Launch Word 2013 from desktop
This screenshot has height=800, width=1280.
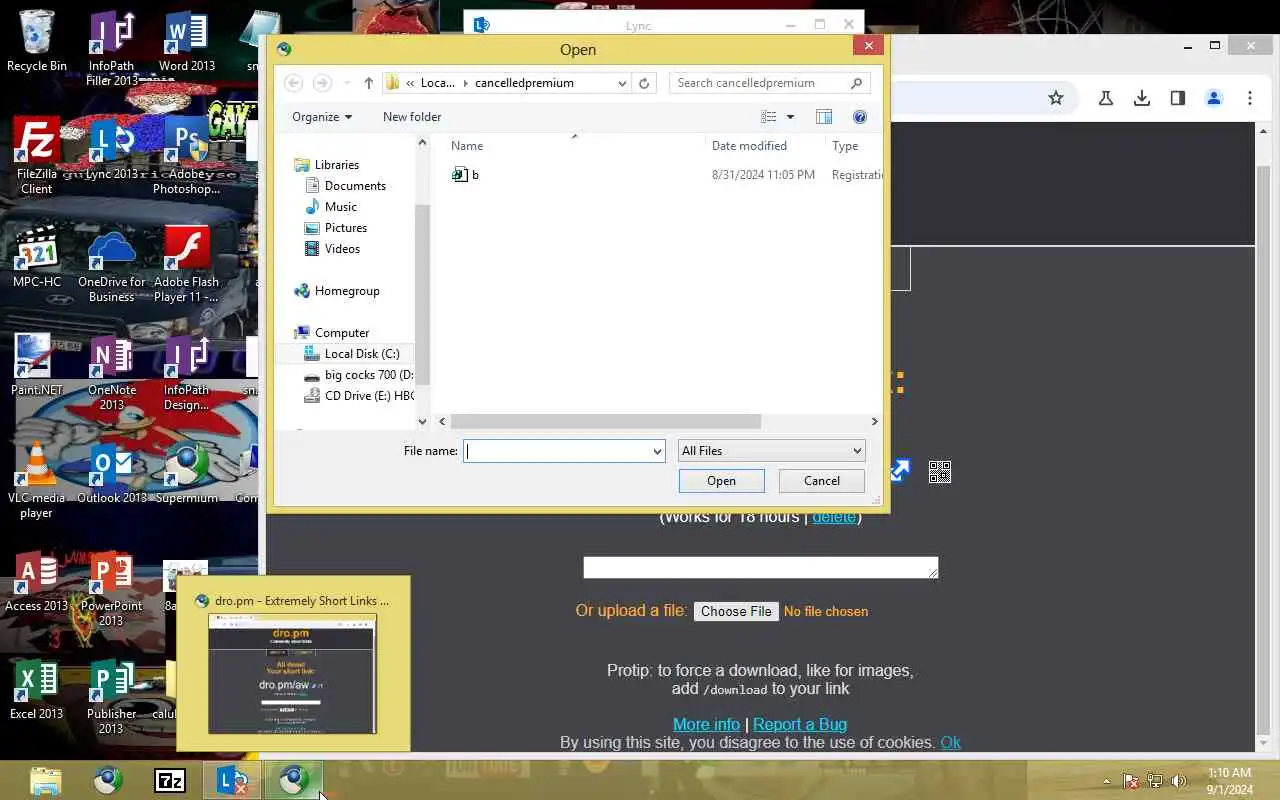point(186,42)
